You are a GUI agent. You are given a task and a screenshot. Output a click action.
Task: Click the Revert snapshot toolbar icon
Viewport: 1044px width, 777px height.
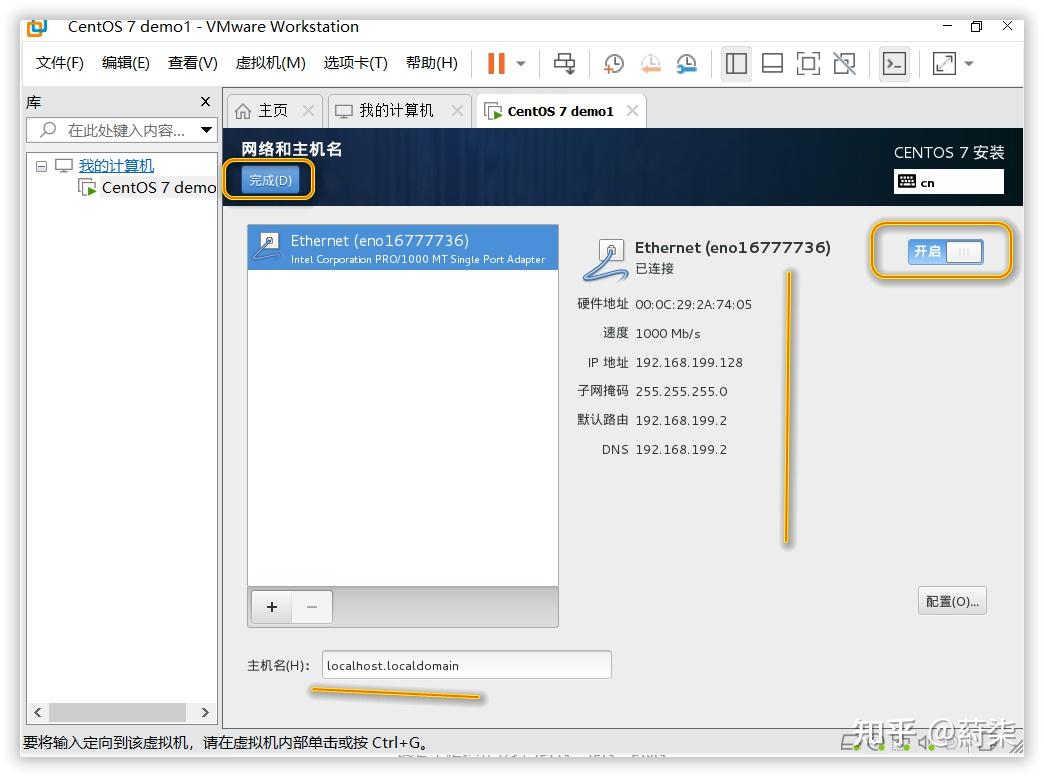[x=650, y=63]
